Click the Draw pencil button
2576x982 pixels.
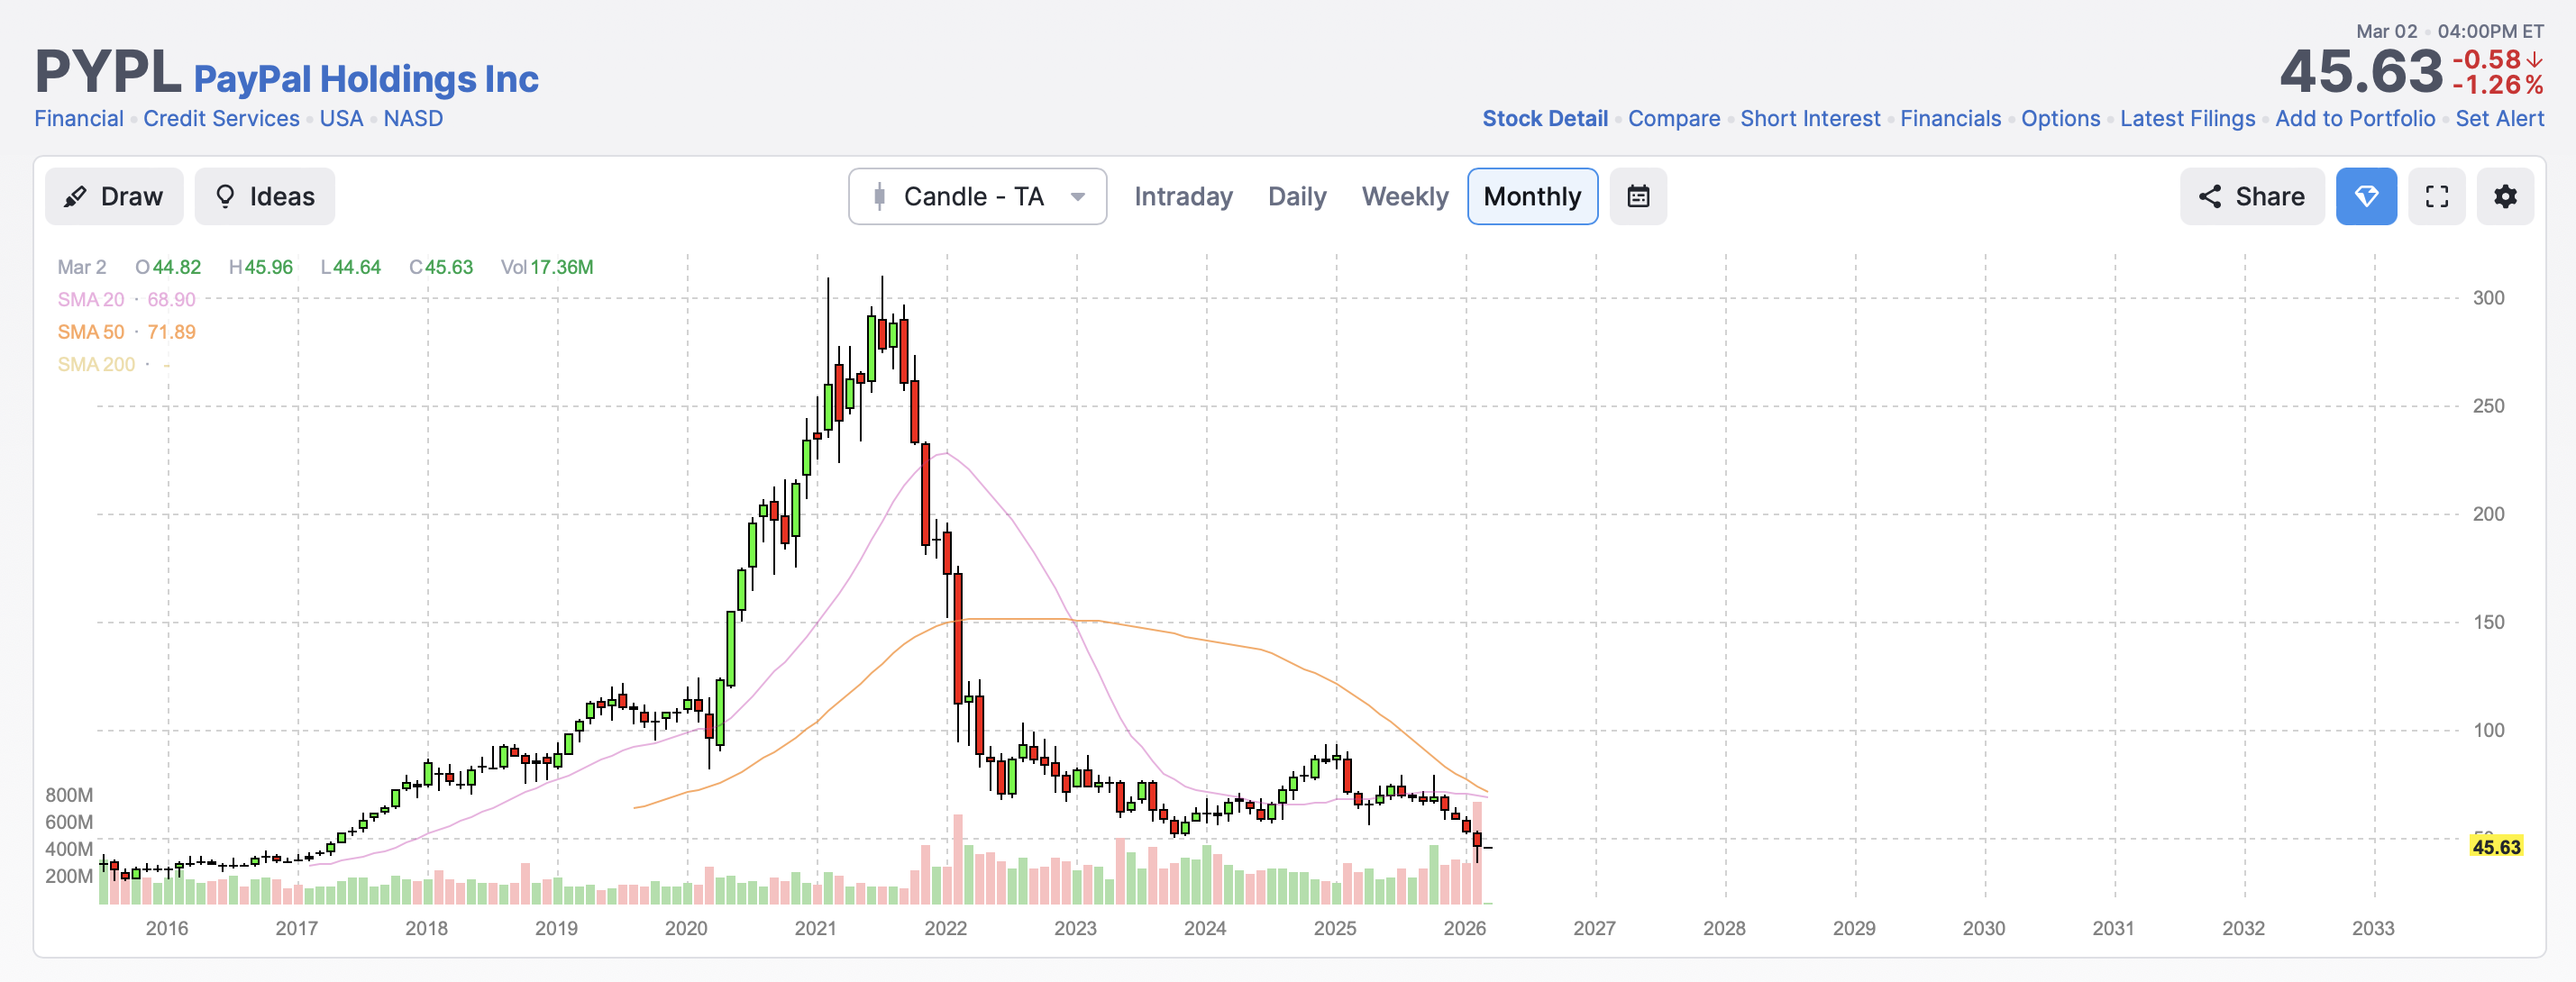point(113,196)
